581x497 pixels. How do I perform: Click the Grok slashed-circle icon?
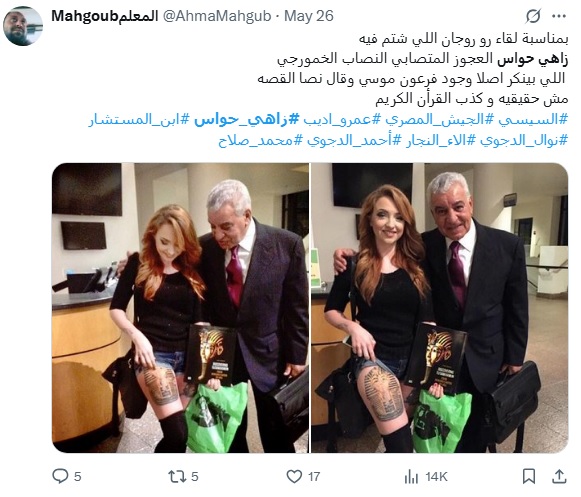pos(533,16)
